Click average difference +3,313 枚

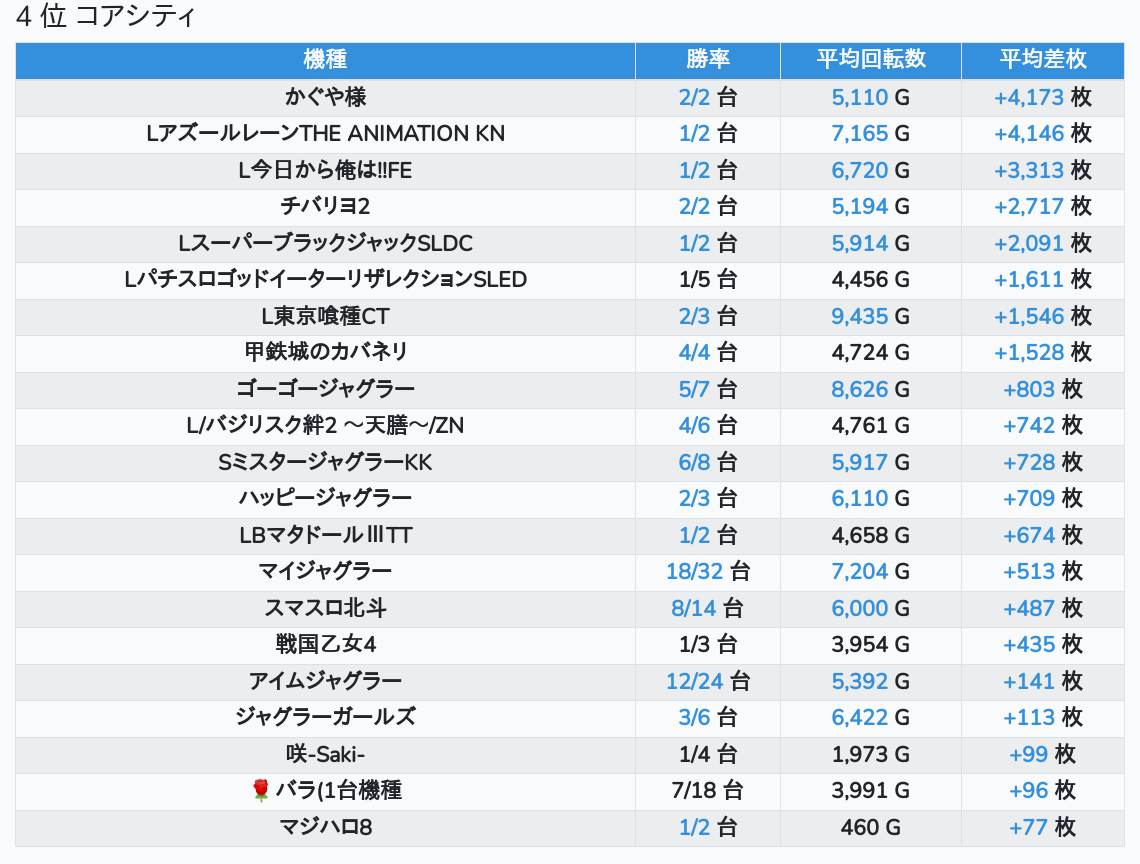click(x=1043, y=170)
